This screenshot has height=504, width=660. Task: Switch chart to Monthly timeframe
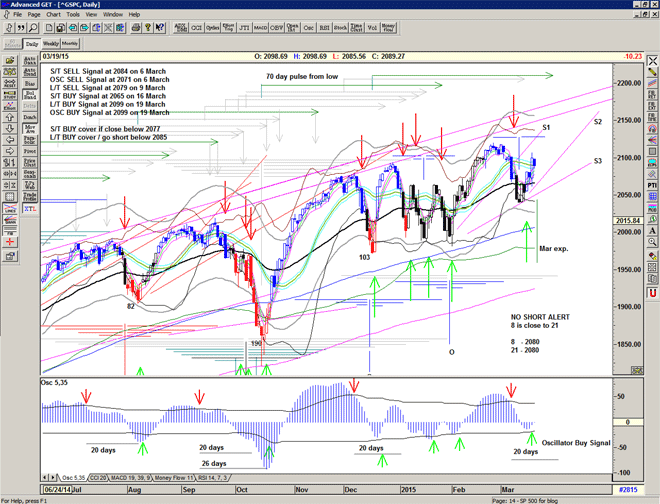pos(70,44)
